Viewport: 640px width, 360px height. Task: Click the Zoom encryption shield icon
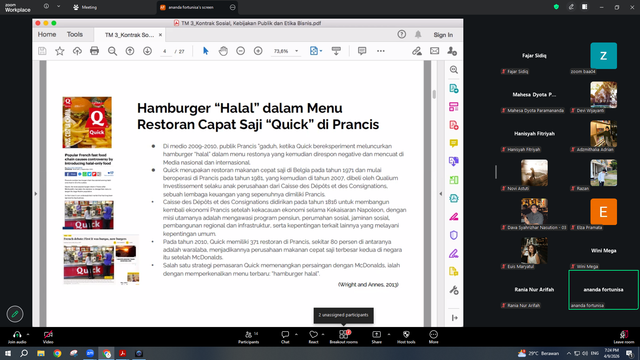pos(556,7)
